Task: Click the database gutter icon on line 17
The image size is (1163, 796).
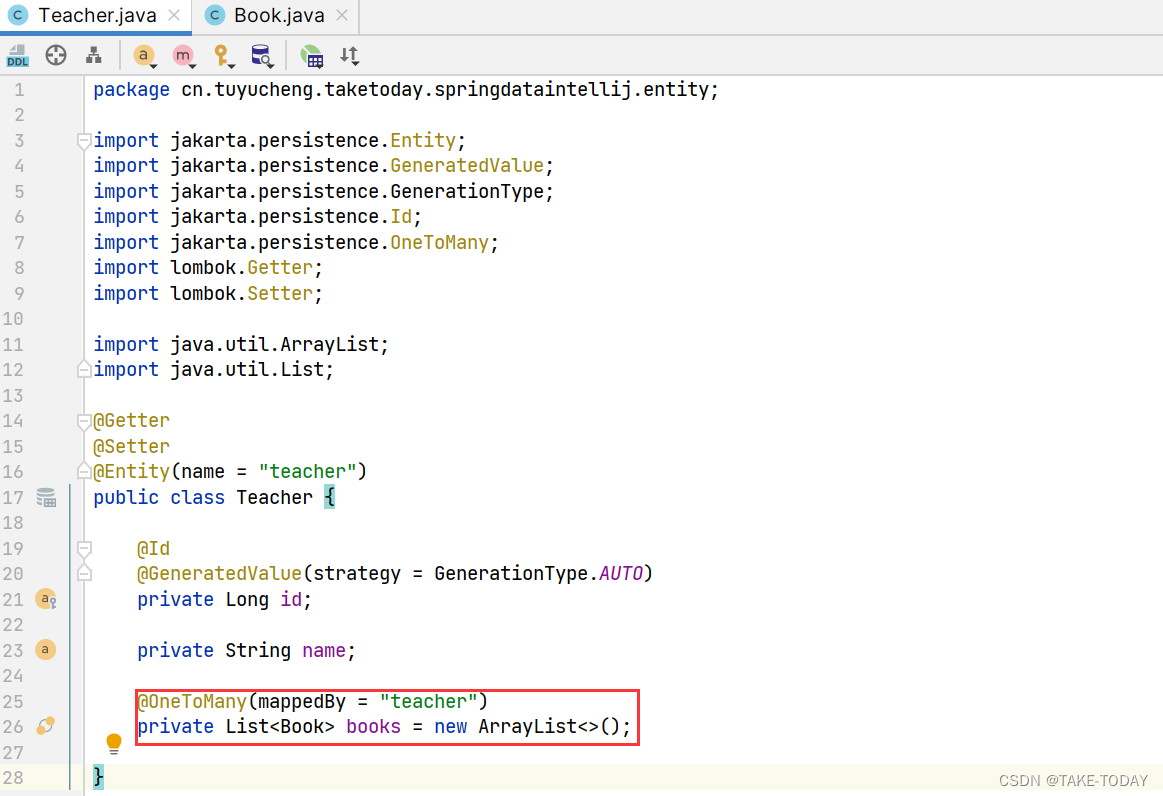Action: pos(47,497)
